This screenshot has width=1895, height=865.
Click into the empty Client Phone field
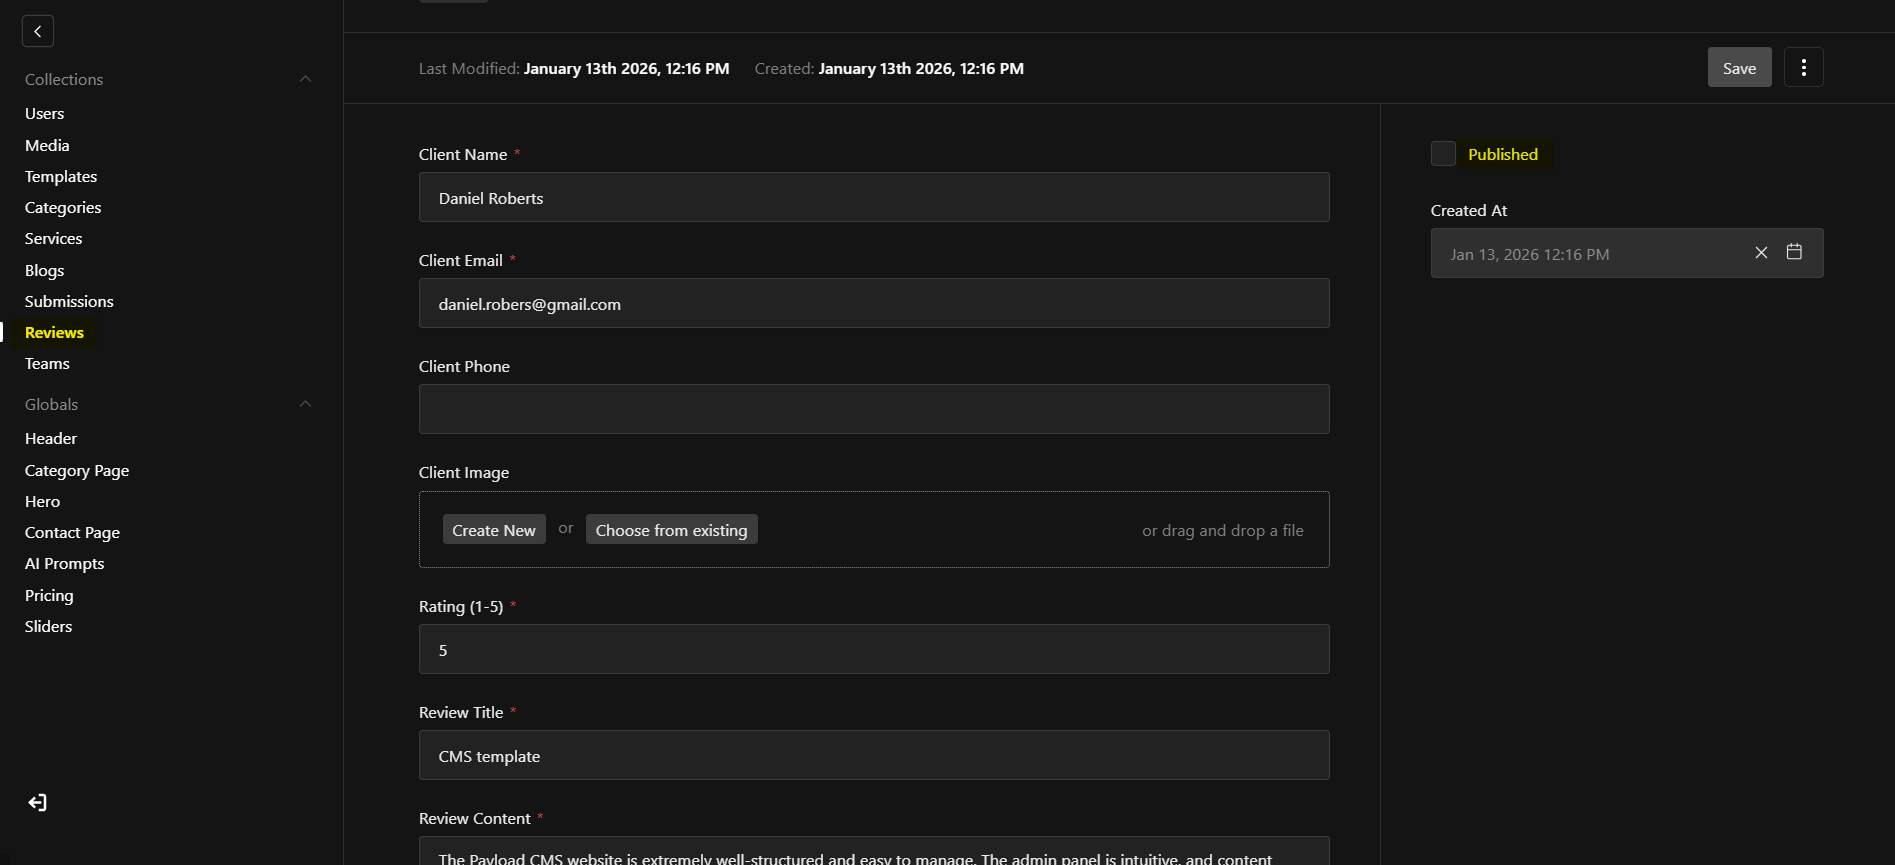tap(873, 409)
